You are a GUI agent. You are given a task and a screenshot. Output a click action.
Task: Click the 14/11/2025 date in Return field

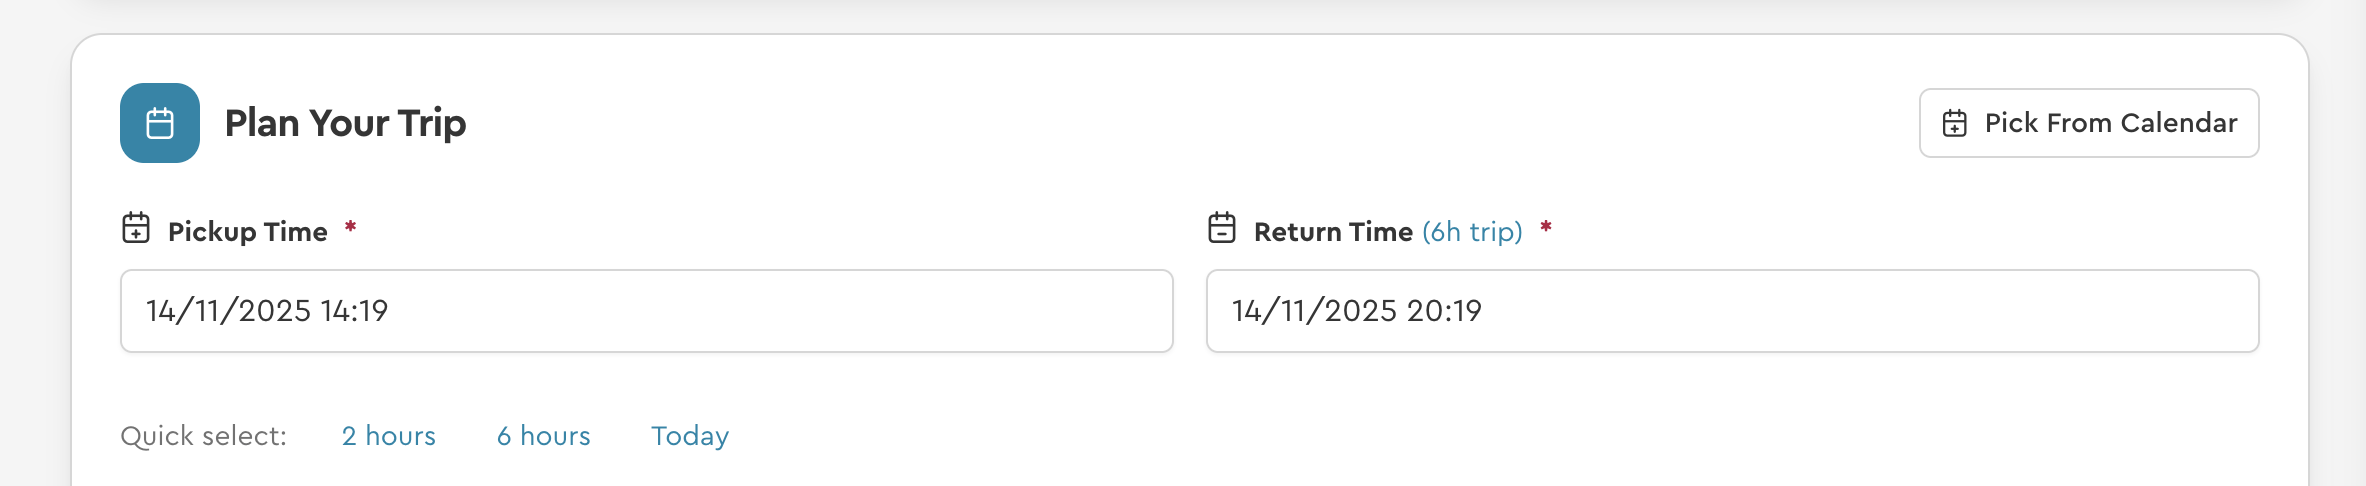pos(1314,311)
